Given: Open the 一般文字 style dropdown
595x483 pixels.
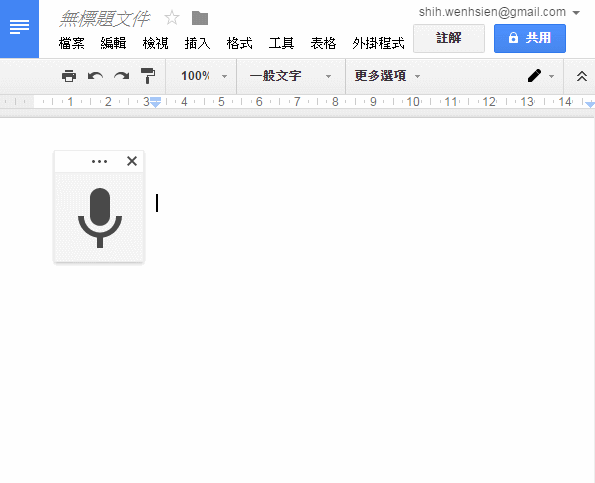Looking at the screenshot, I should click(290, 76).
